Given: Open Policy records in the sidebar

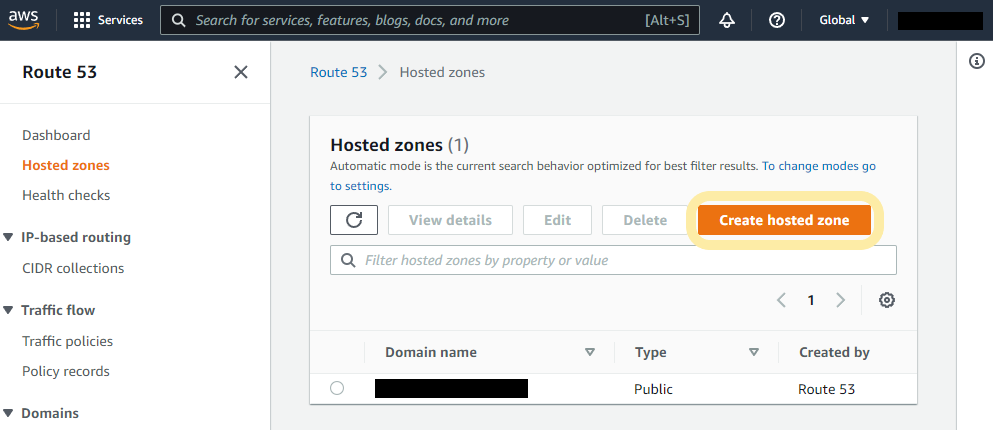Looking at the screenshot, I should (66, 371).
